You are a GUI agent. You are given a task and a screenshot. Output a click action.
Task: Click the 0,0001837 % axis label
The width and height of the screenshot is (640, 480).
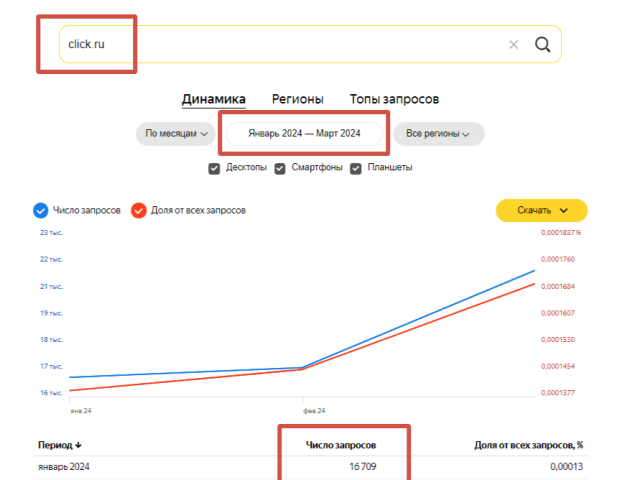pos(561,233)
